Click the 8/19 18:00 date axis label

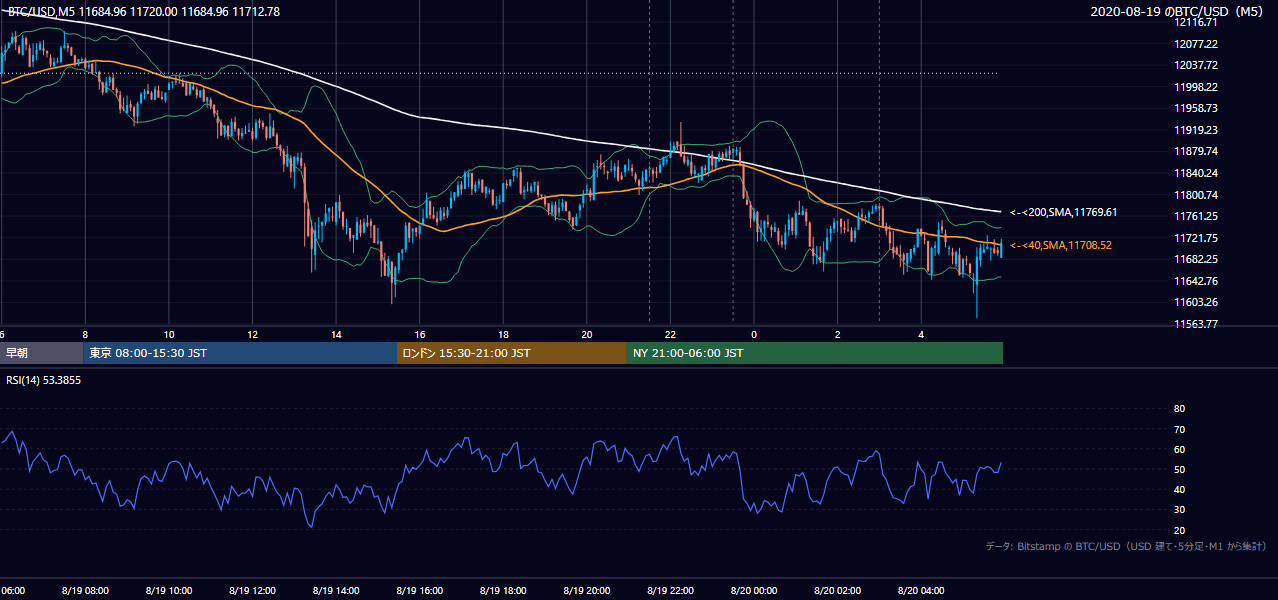503,590
